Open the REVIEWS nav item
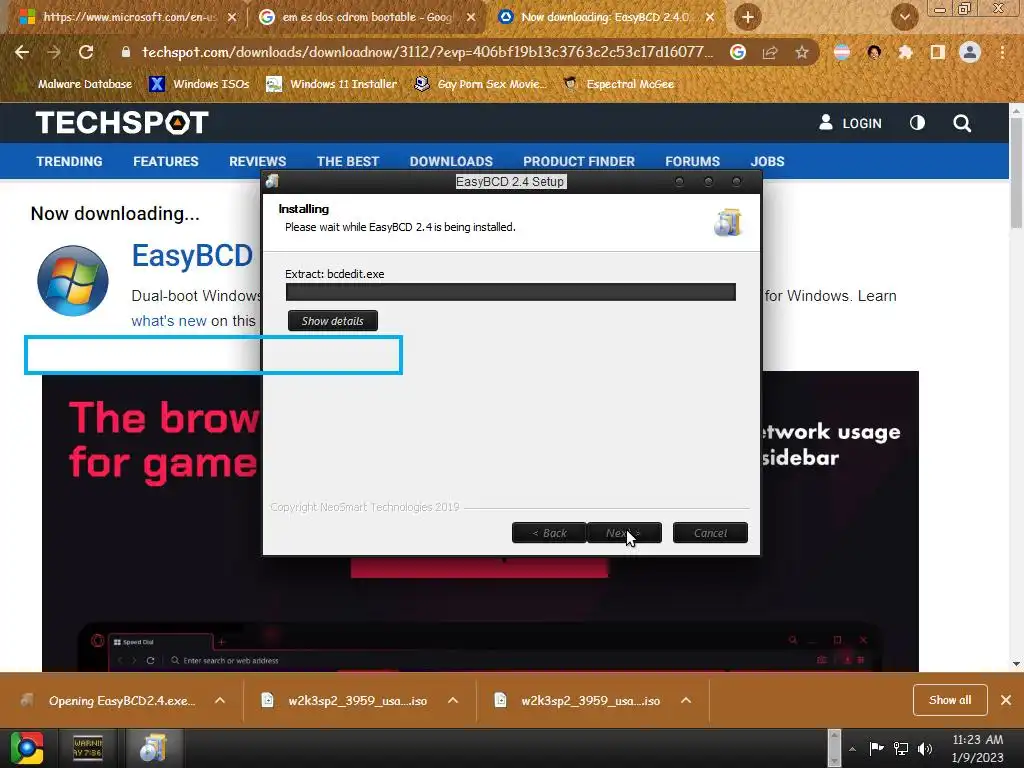Screen dimensions: 1024x768 pos(257,161)
